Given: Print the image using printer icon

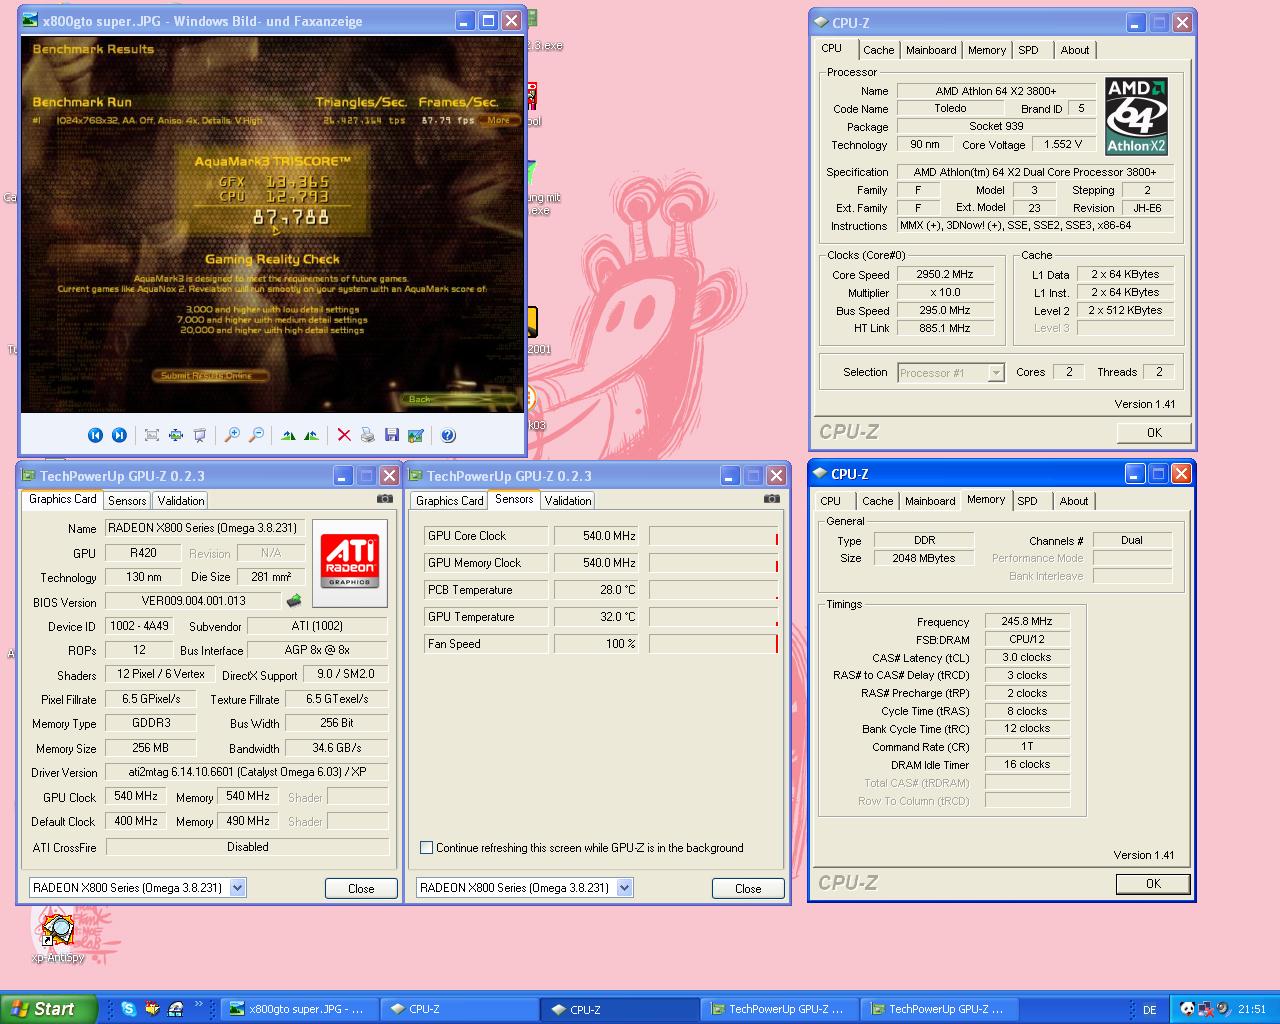Looking at the screenshot, I should pos(368,435).
